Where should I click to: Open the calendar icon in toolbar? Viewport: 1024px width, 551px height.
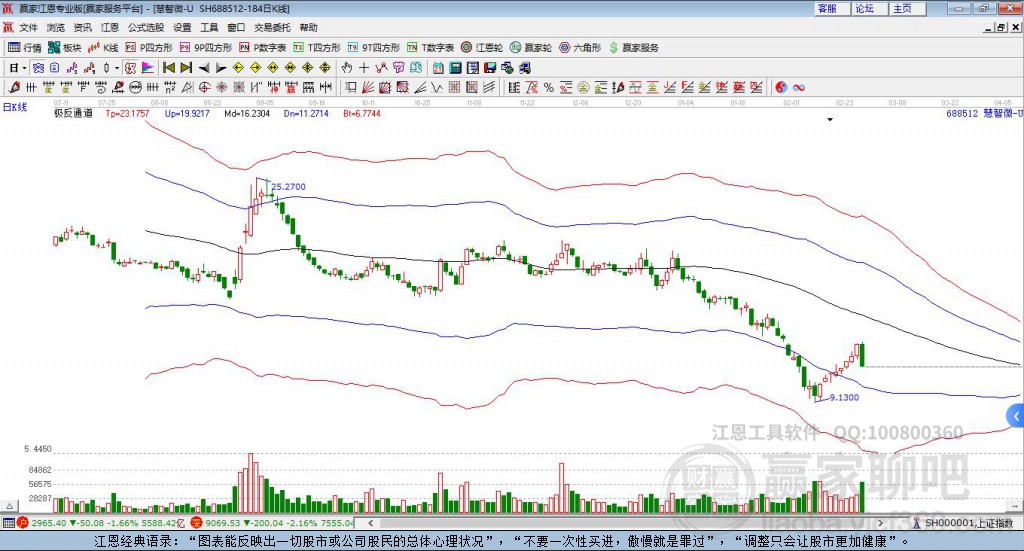[x=438, y=68]
